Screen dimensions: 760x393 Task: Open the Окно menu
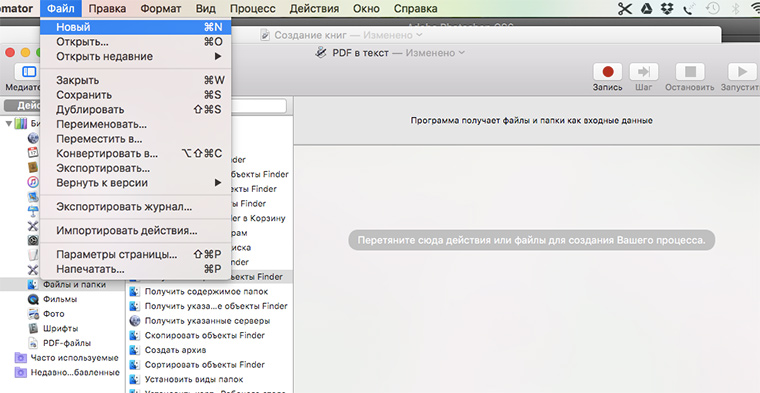pyautogui.click(x=366, y=8)
